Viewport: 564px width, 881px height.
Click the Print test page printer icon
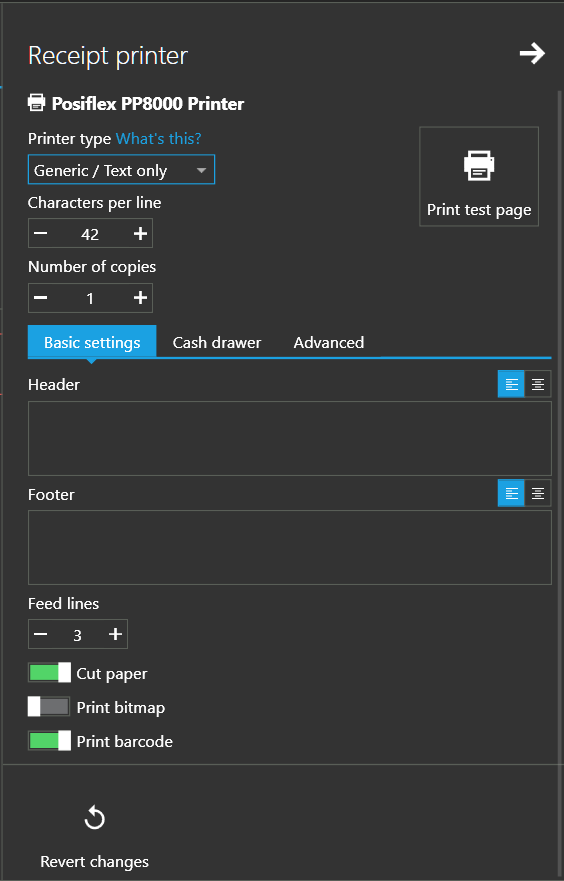(x=479, y=166)
